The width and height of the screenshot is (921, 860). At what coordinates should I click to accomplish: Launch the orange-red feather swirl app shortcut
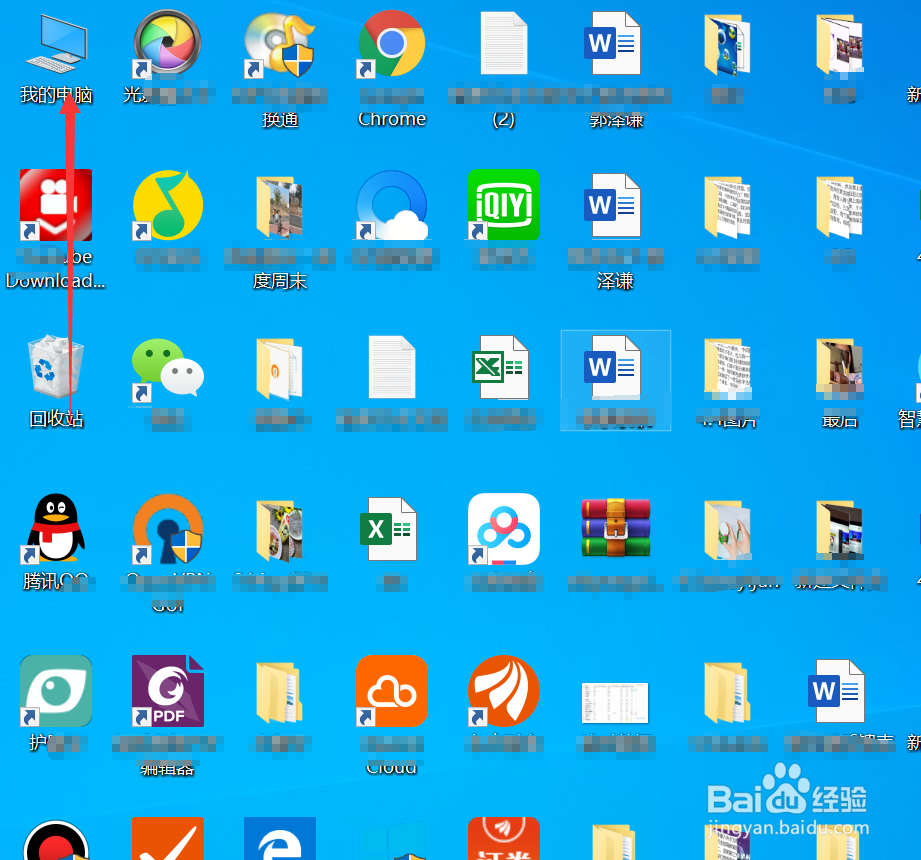point(503,691)
